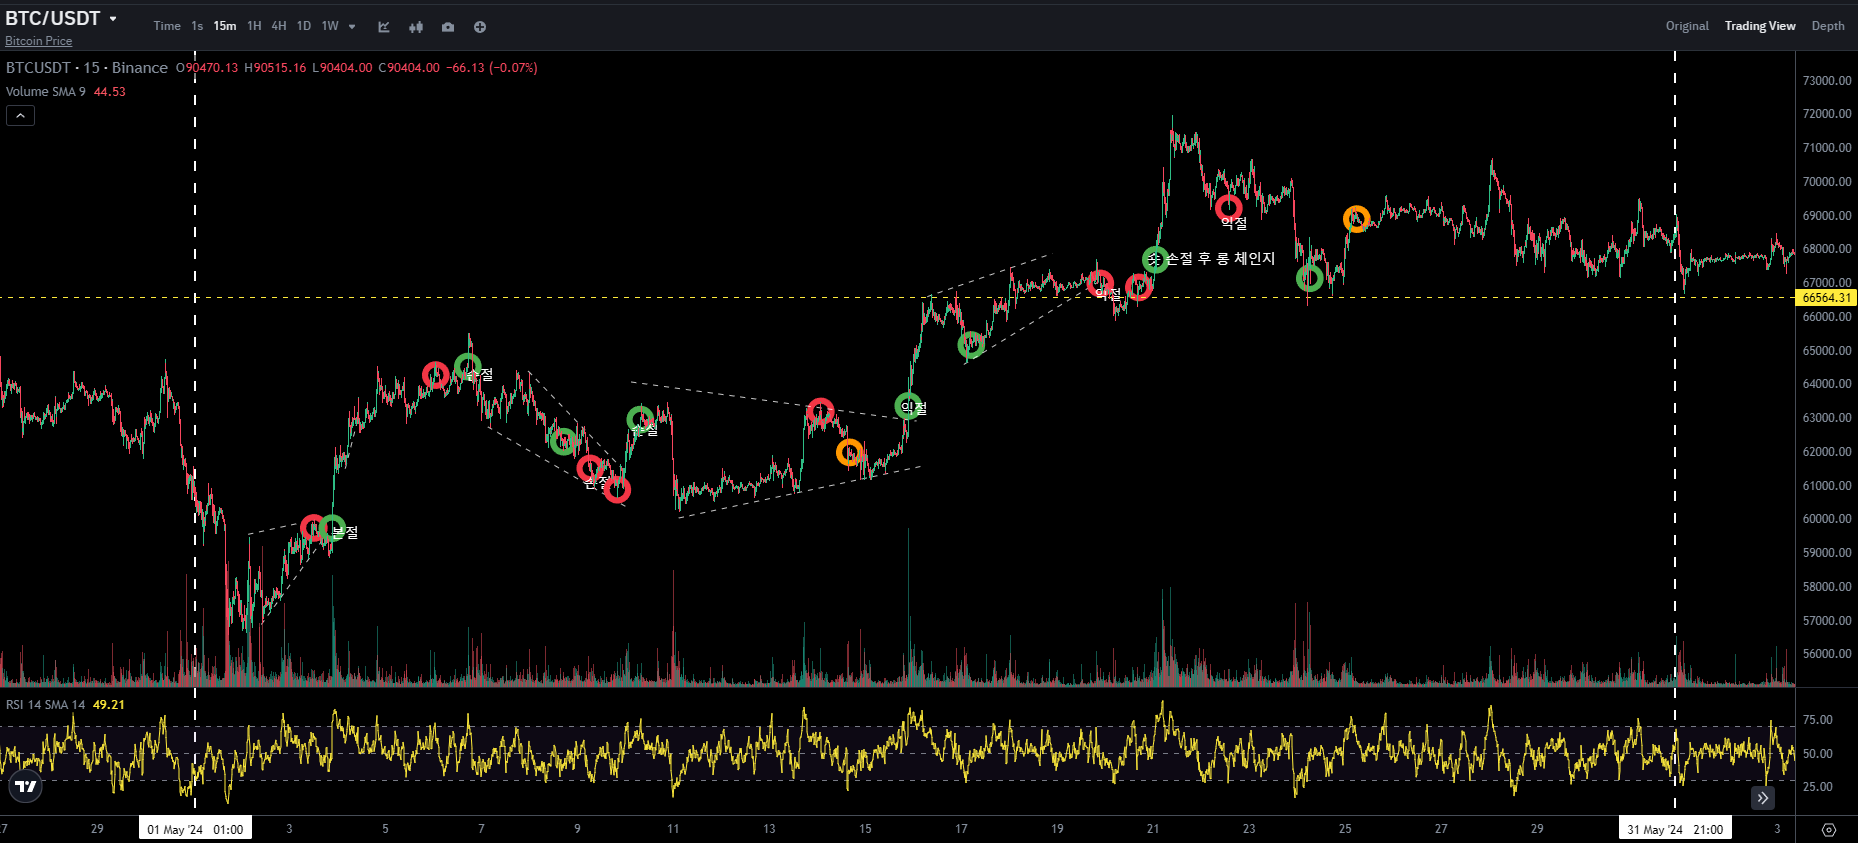Open the technical indicators icon
1858x843 pixels.
(x=384, y=27)
